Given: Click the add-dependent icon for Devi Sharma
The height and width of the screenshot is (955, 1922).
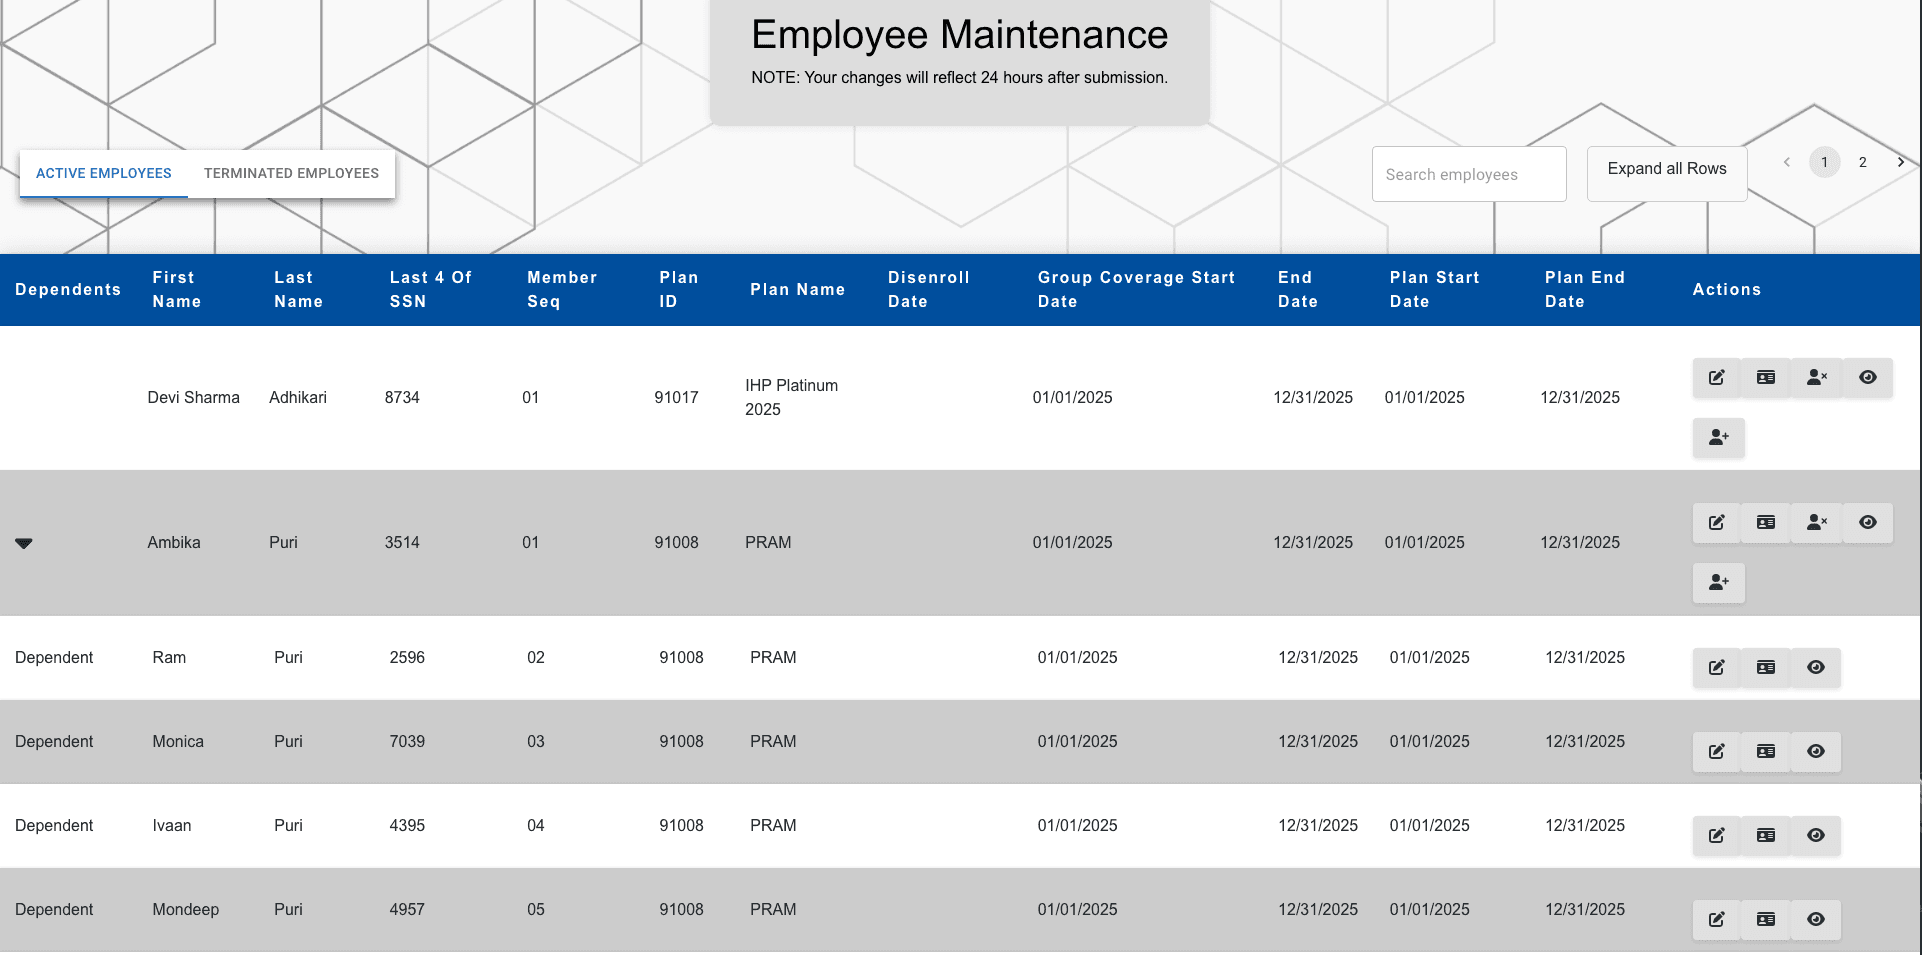Looking at the screenshot, I should click(1718, 437).
